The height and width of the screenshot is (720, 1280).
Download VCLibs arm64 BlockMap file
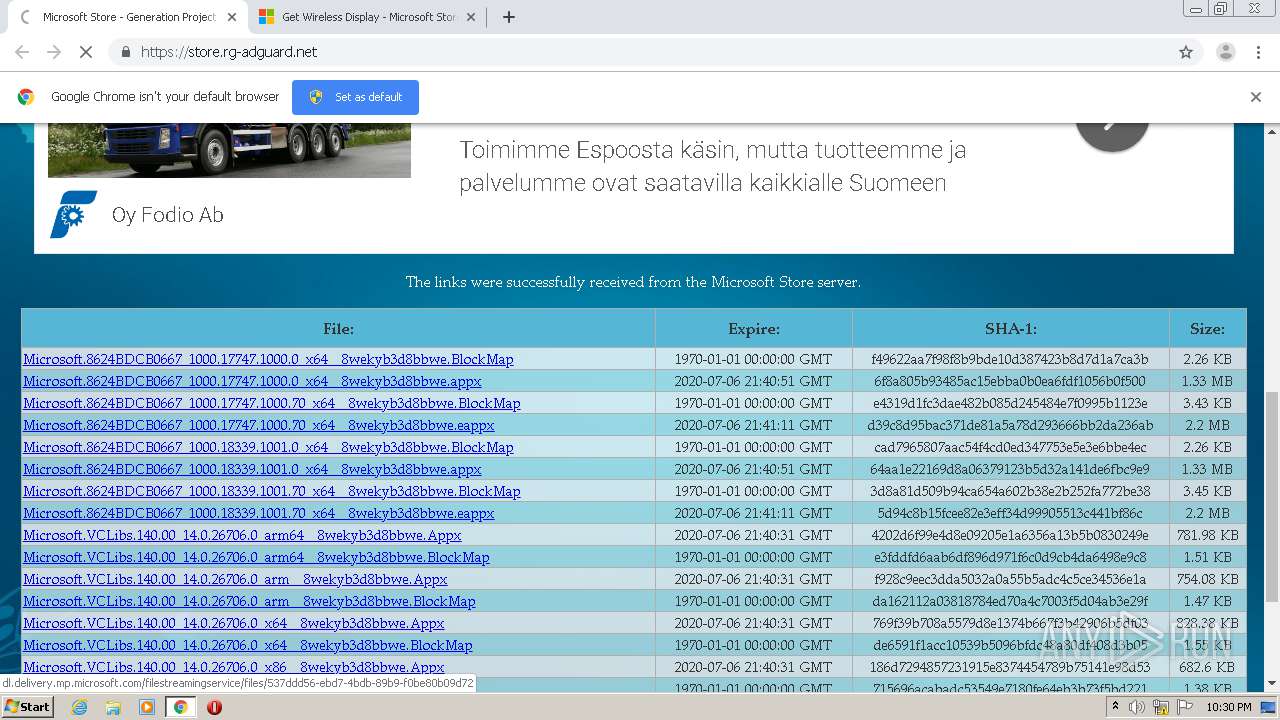point(256,557)
